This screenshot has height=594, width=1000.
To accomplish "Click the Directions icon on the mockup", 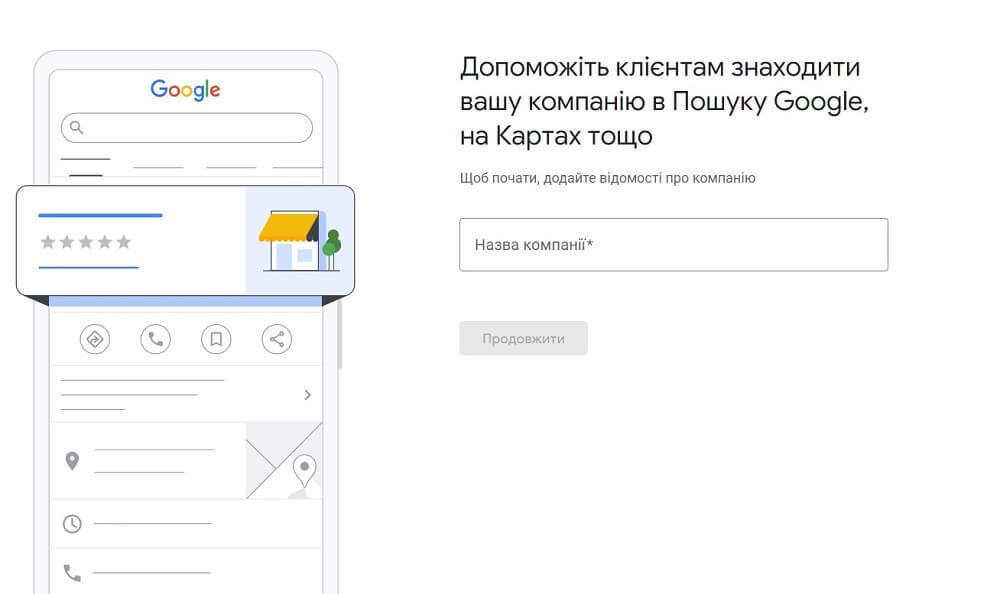I will [x=95, y=339].
